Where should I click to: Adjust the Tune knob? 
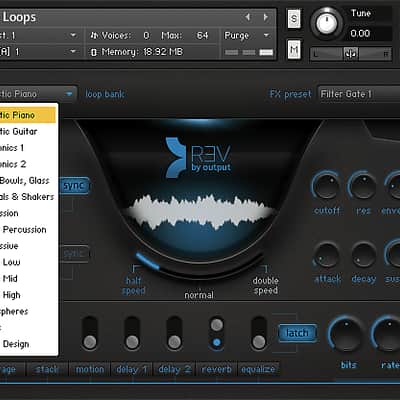[326, 23]
